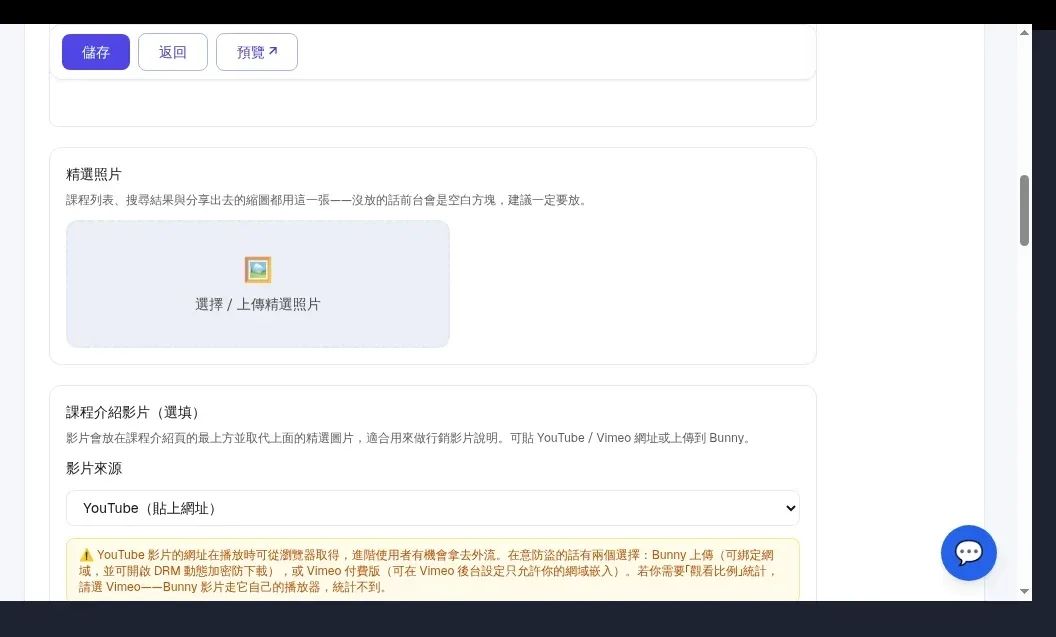
Task: Open the 預覽 preview link button
Action: click(x=257, y=52)
